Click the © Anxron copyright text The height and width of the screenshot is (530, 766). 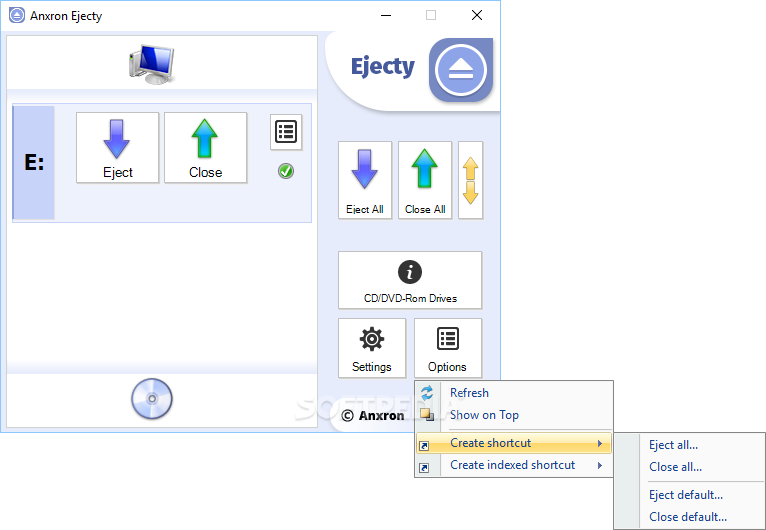tap(373, 416)
